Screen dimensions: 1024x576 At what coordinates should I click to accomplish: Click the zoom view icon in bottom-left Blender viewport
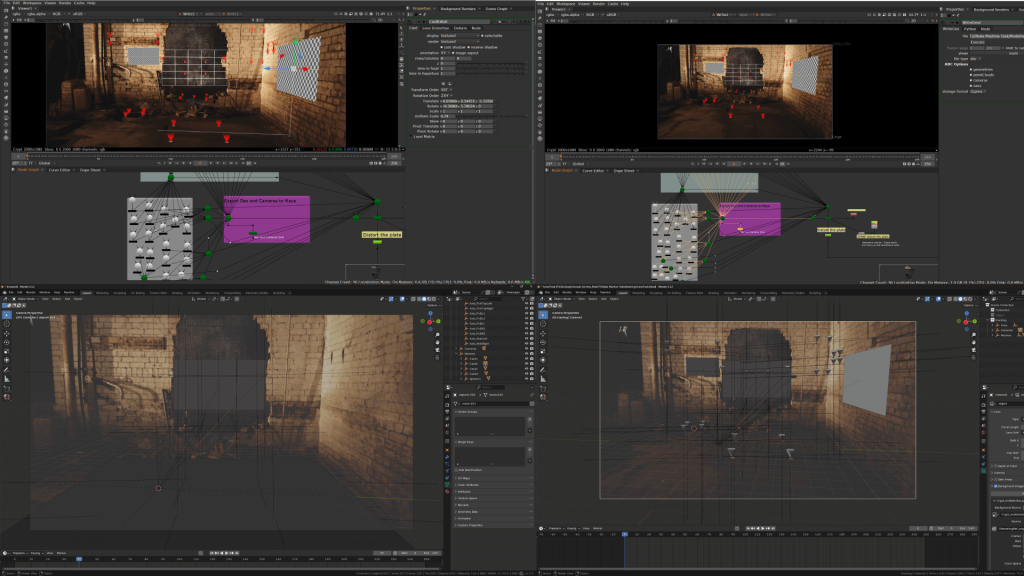point(438,334)
